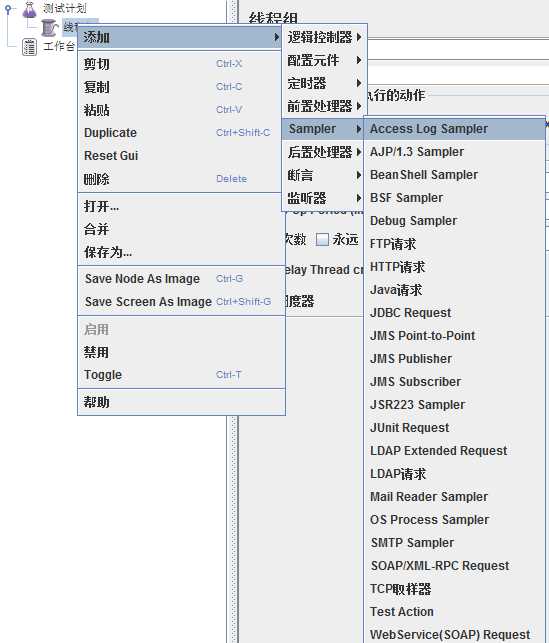Choose 粘贴 from context menu

pos(181,110)
